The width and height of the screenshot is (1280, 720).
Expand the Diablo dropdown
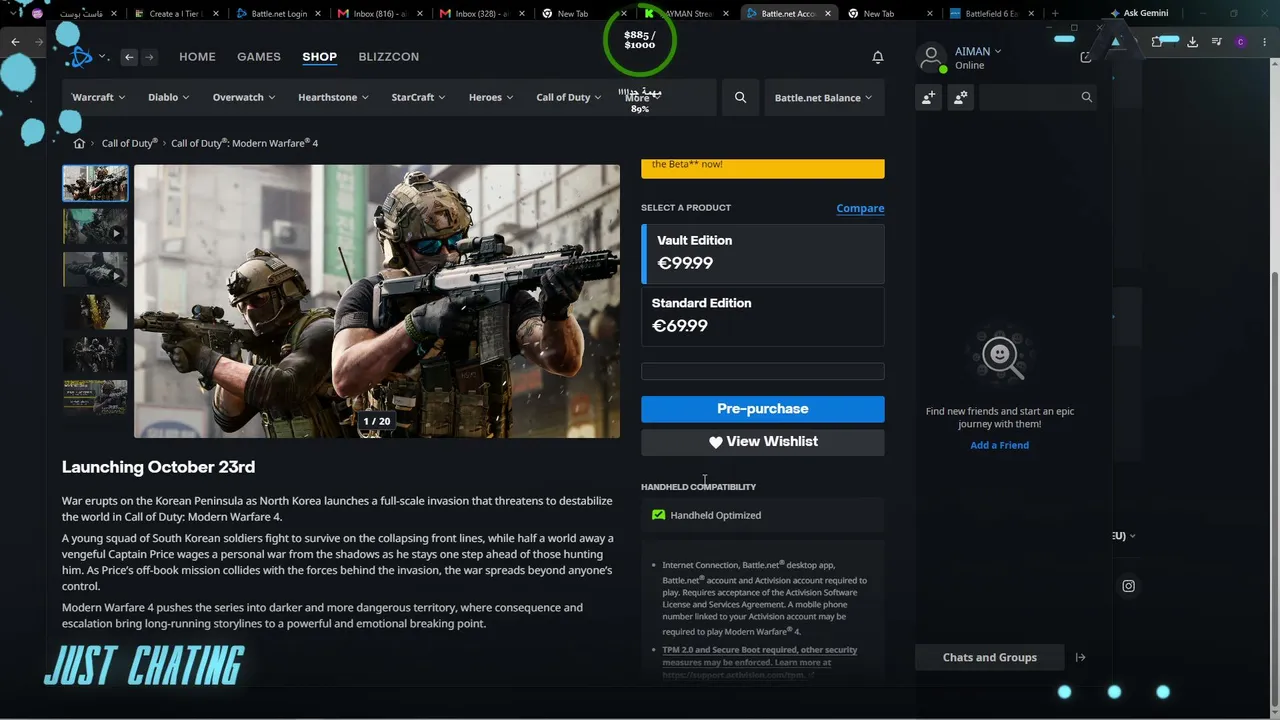168,97
